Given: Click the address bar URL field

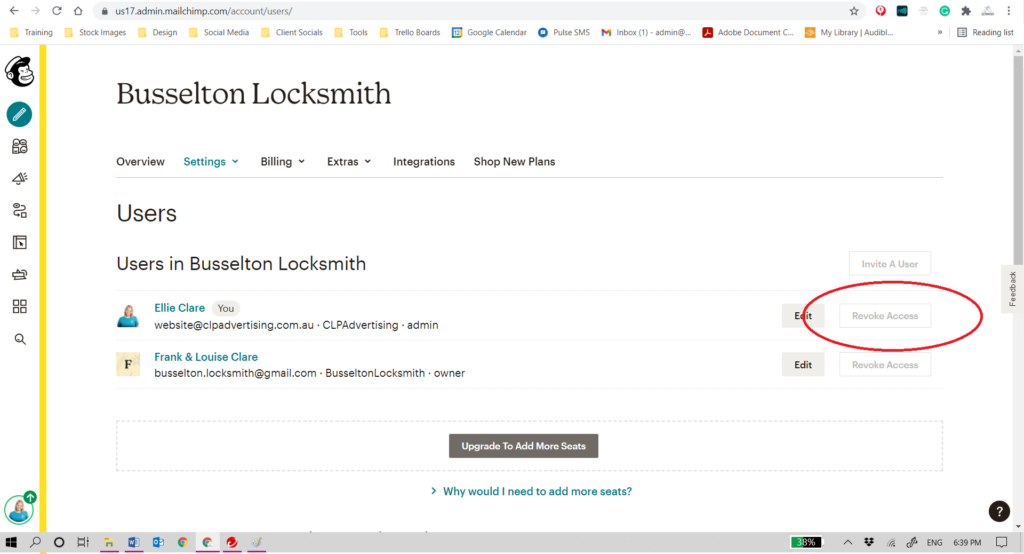Looking at the screenshot, I should coord(477,11).
